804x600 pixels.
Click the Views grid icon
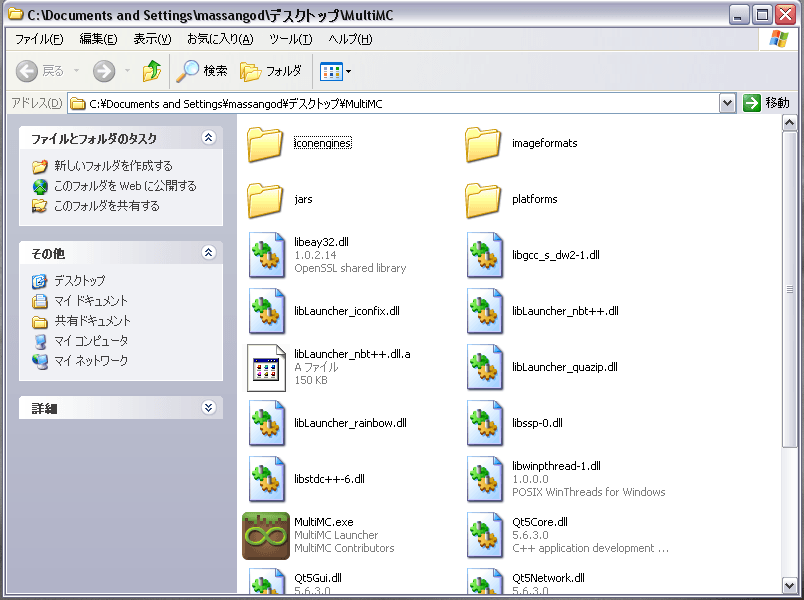[331, 71]
